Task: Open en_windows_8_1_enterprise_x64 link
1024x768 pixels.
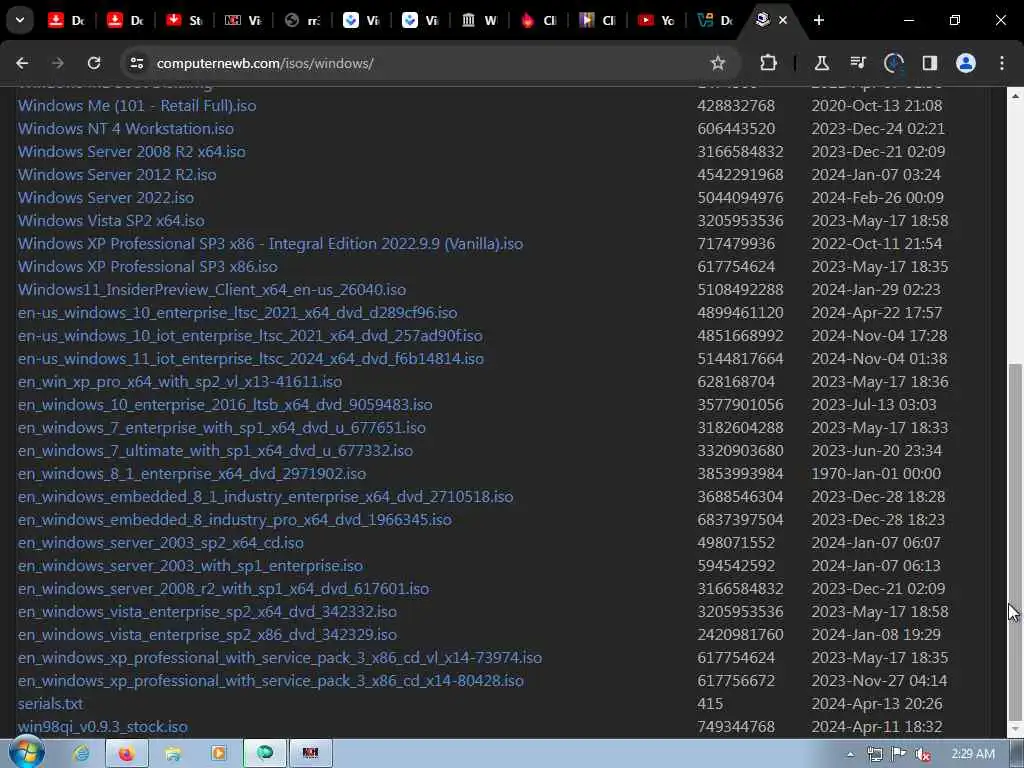Action: (x=192, y=473)
